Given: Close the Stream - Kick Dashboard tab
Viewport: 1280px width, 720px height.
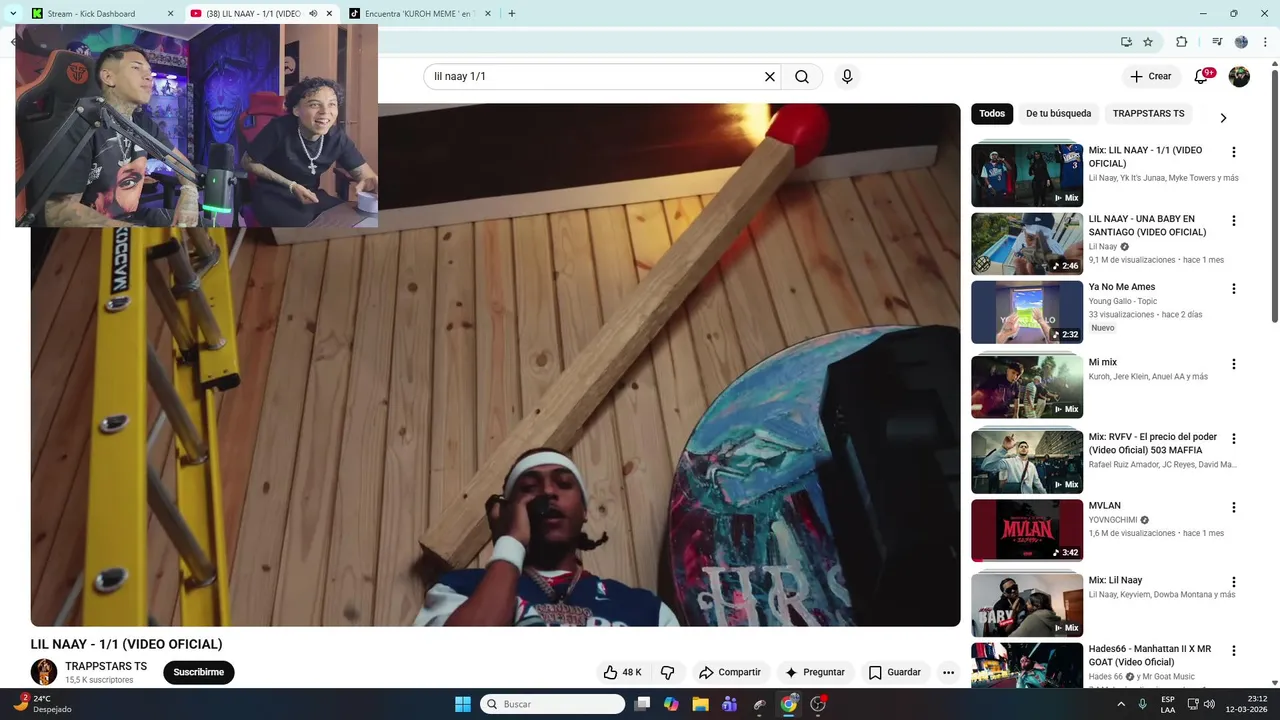Looking at the screenshot, I should (170, 14).
